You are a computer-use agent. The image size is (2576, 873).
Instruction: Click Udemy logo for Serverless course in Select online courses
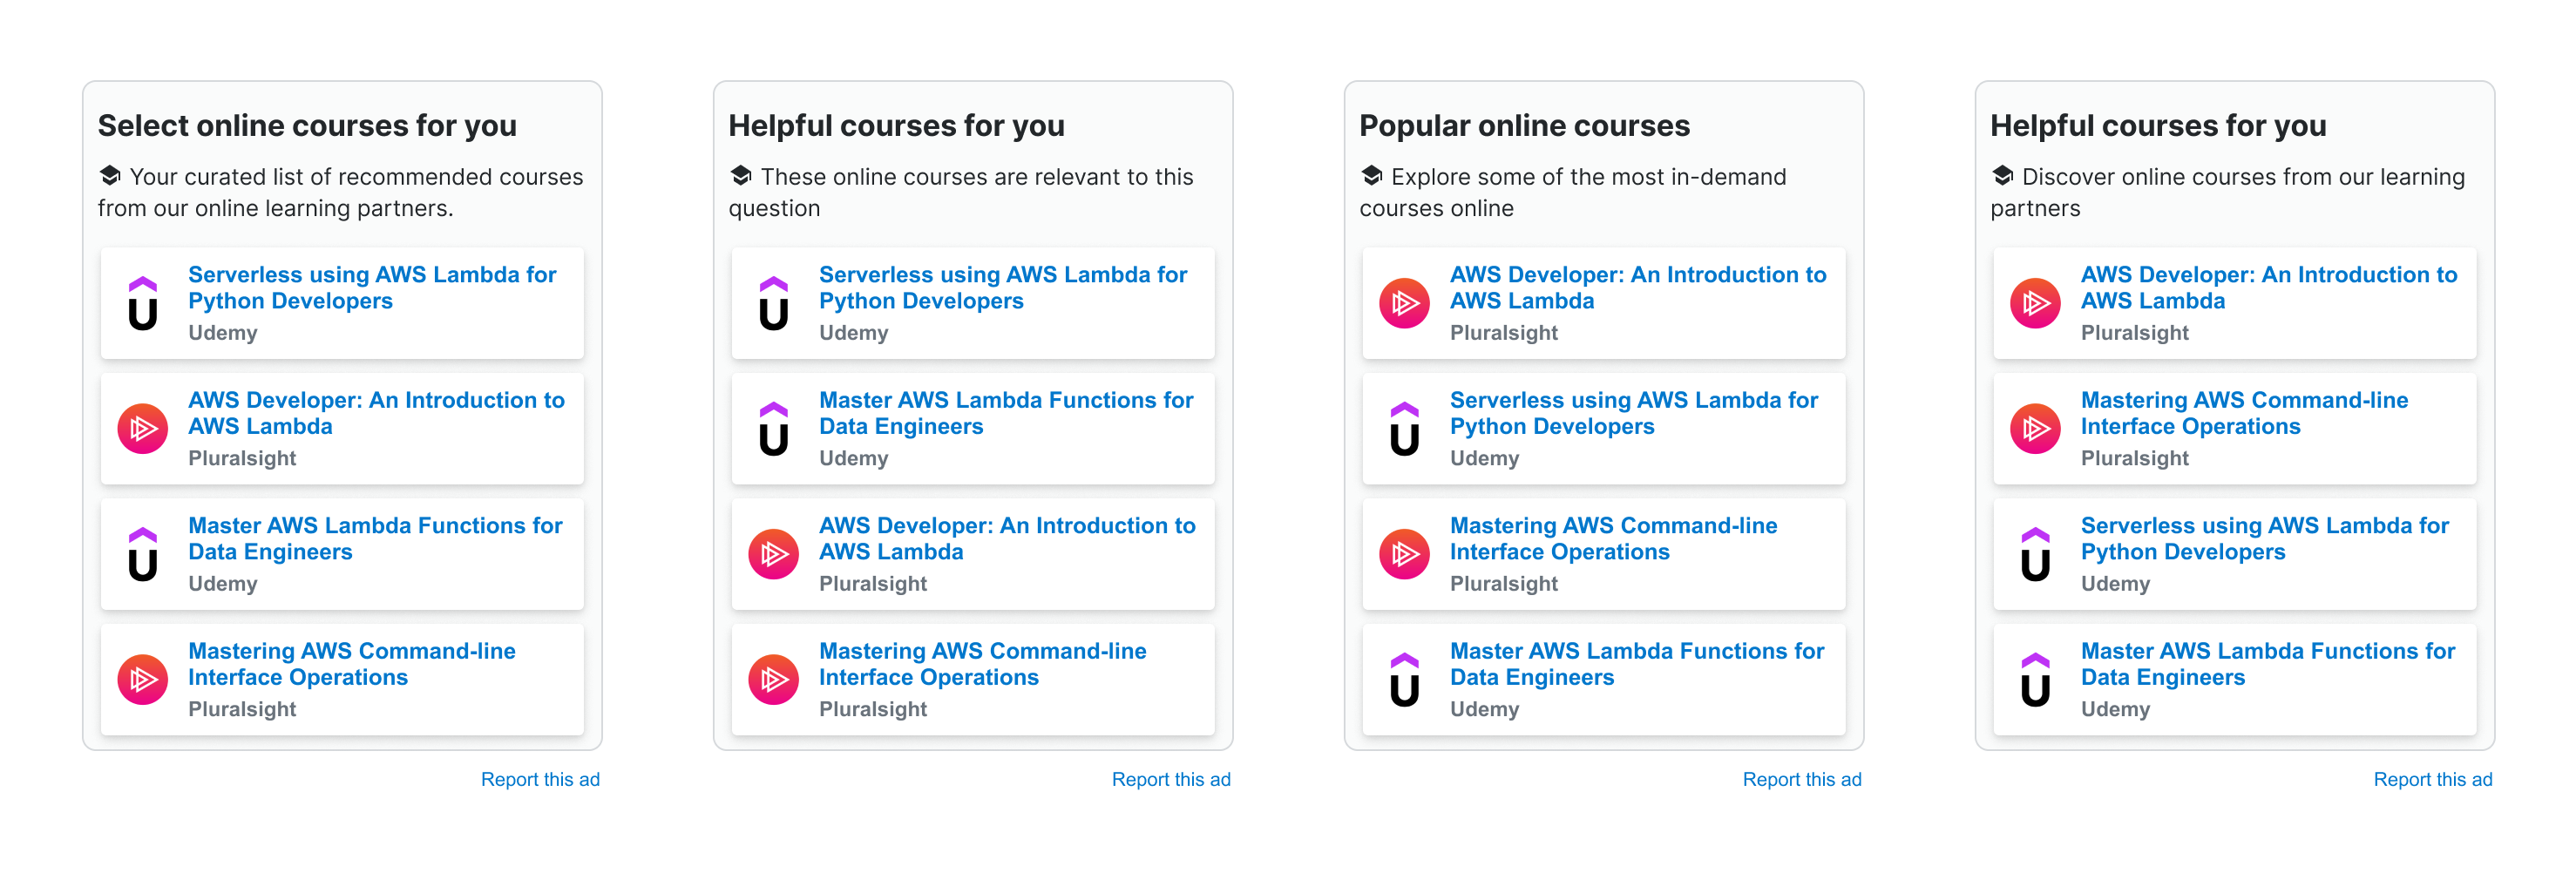coord(143,303)
